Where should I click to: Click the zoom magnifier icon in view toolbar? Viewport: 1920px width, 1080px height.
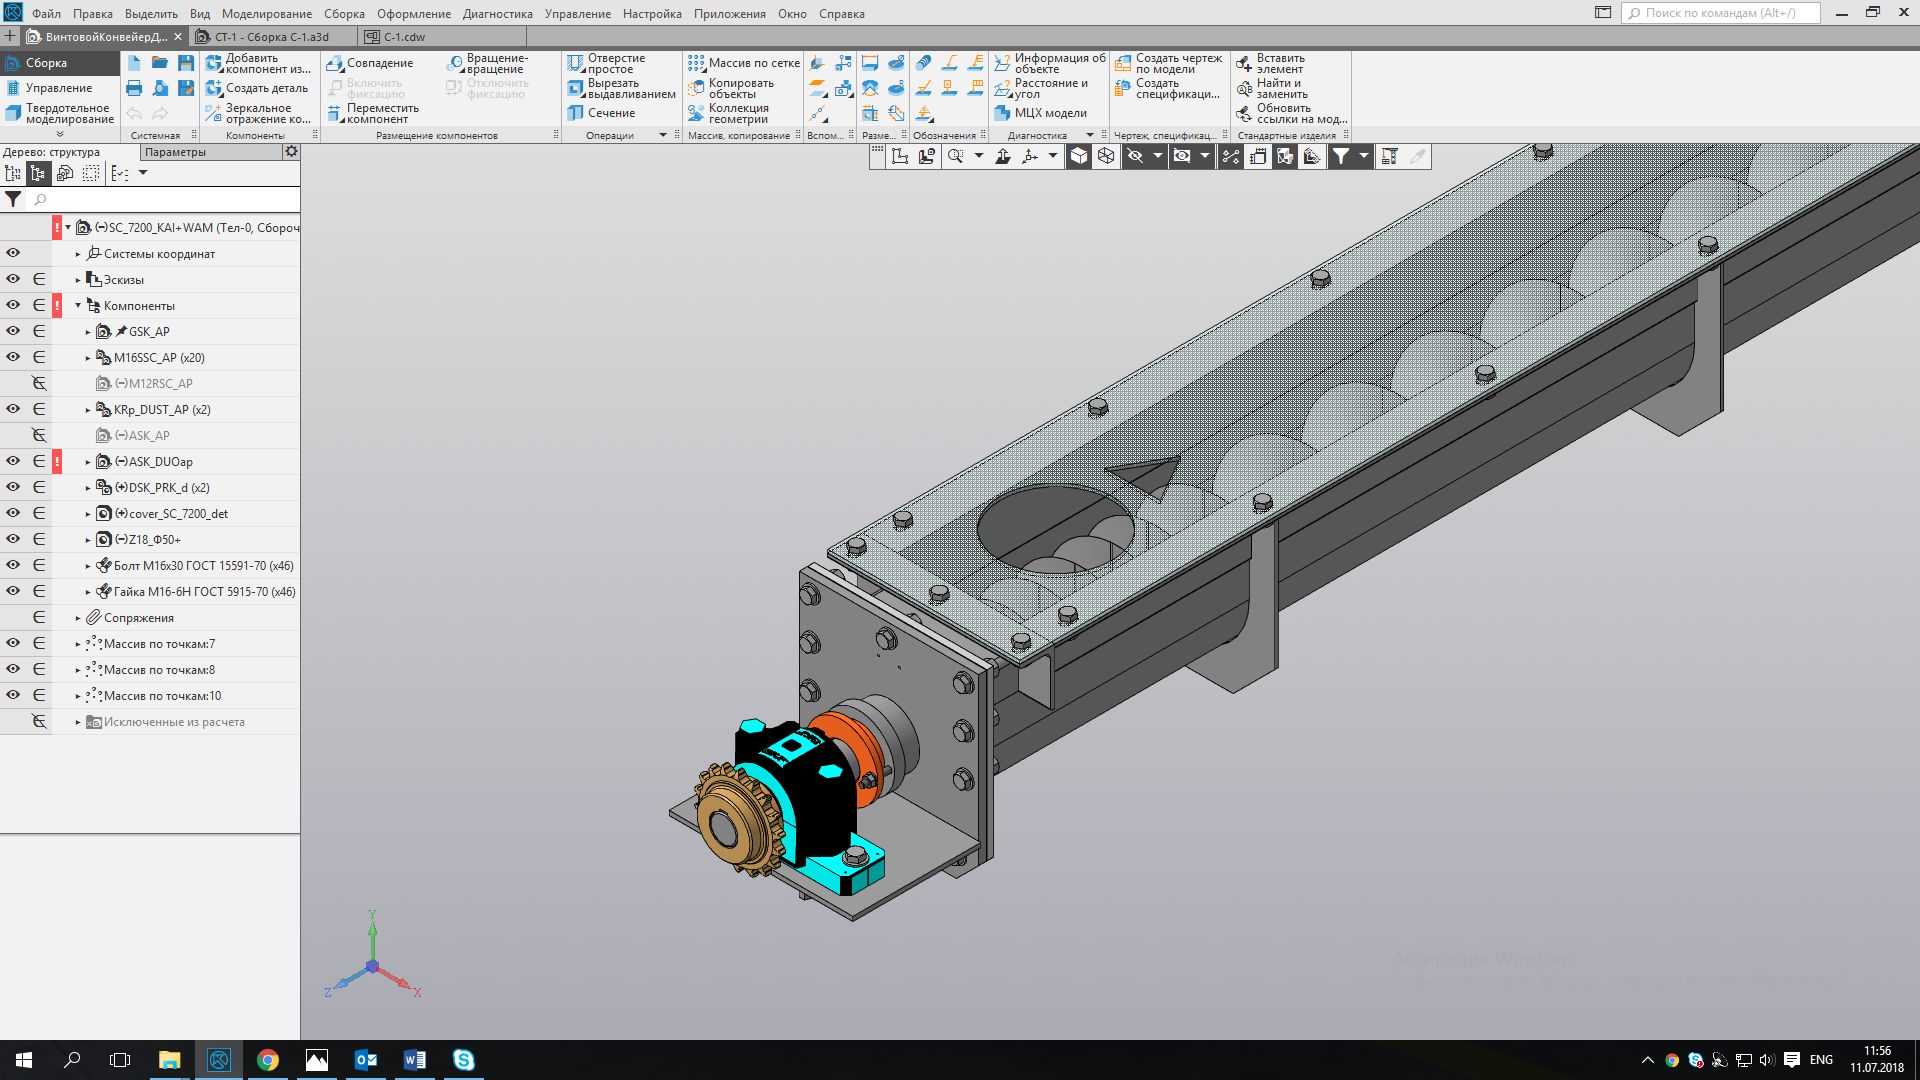pos(955,157)
